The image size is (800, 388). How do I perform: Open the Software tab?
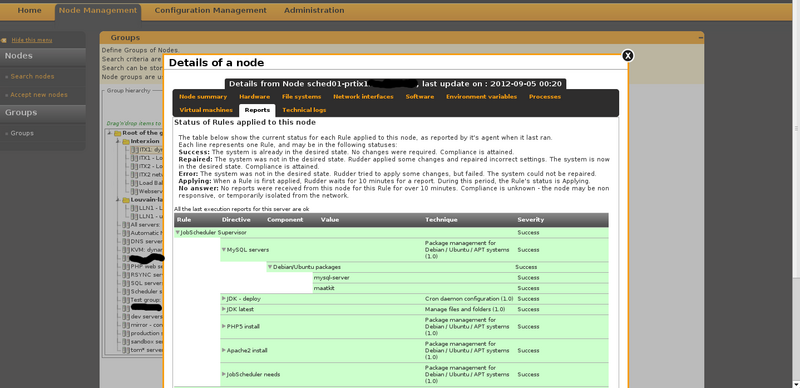tap(420, 96)
